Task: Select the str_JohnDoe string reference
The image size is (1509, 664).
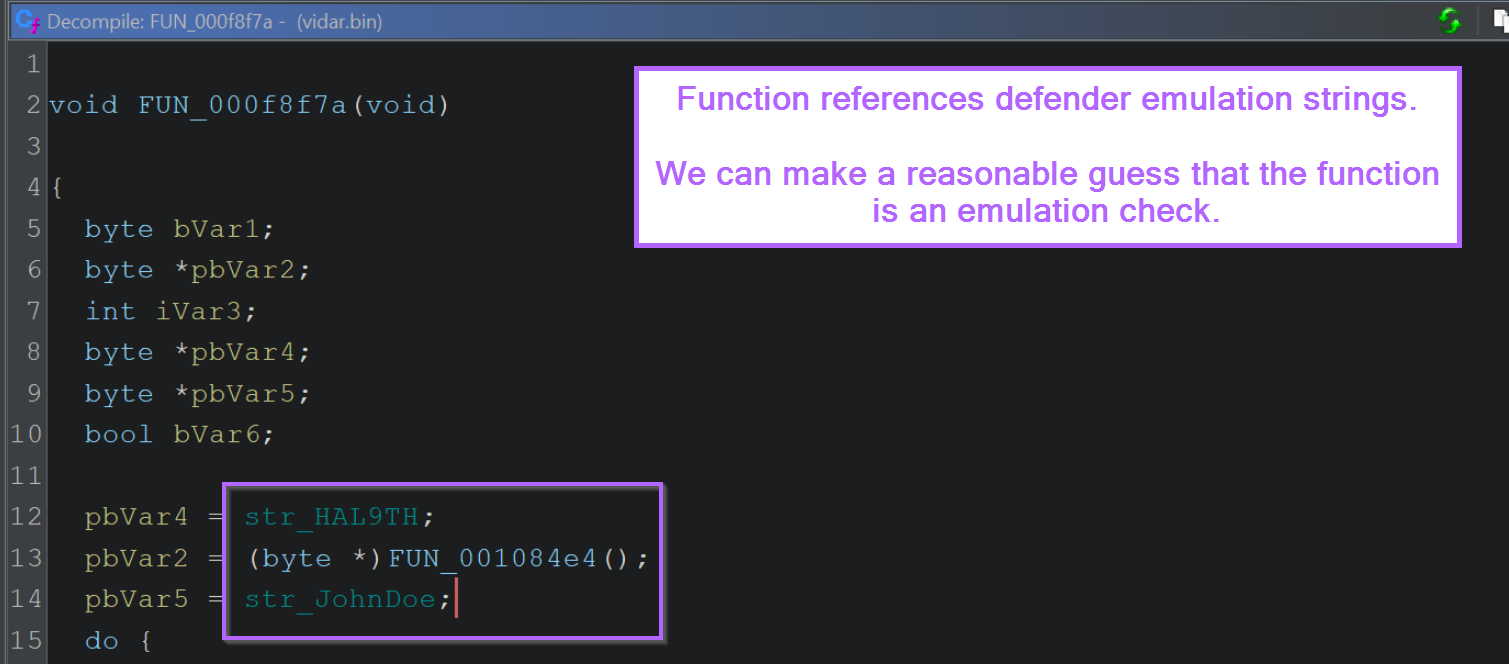Action: pyautogui.click(x=340, y=599)
